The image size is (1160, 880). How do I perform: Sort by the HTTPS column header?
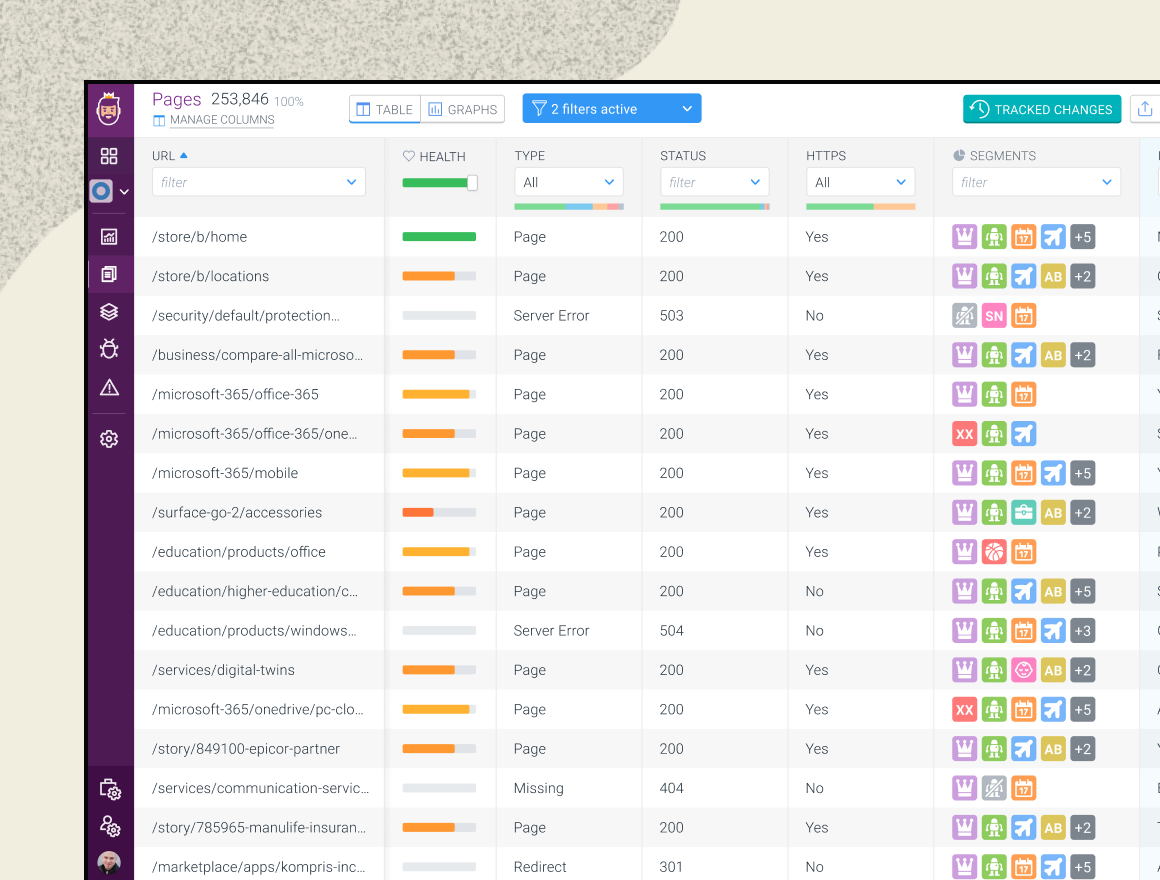click(x=826, y=156)
